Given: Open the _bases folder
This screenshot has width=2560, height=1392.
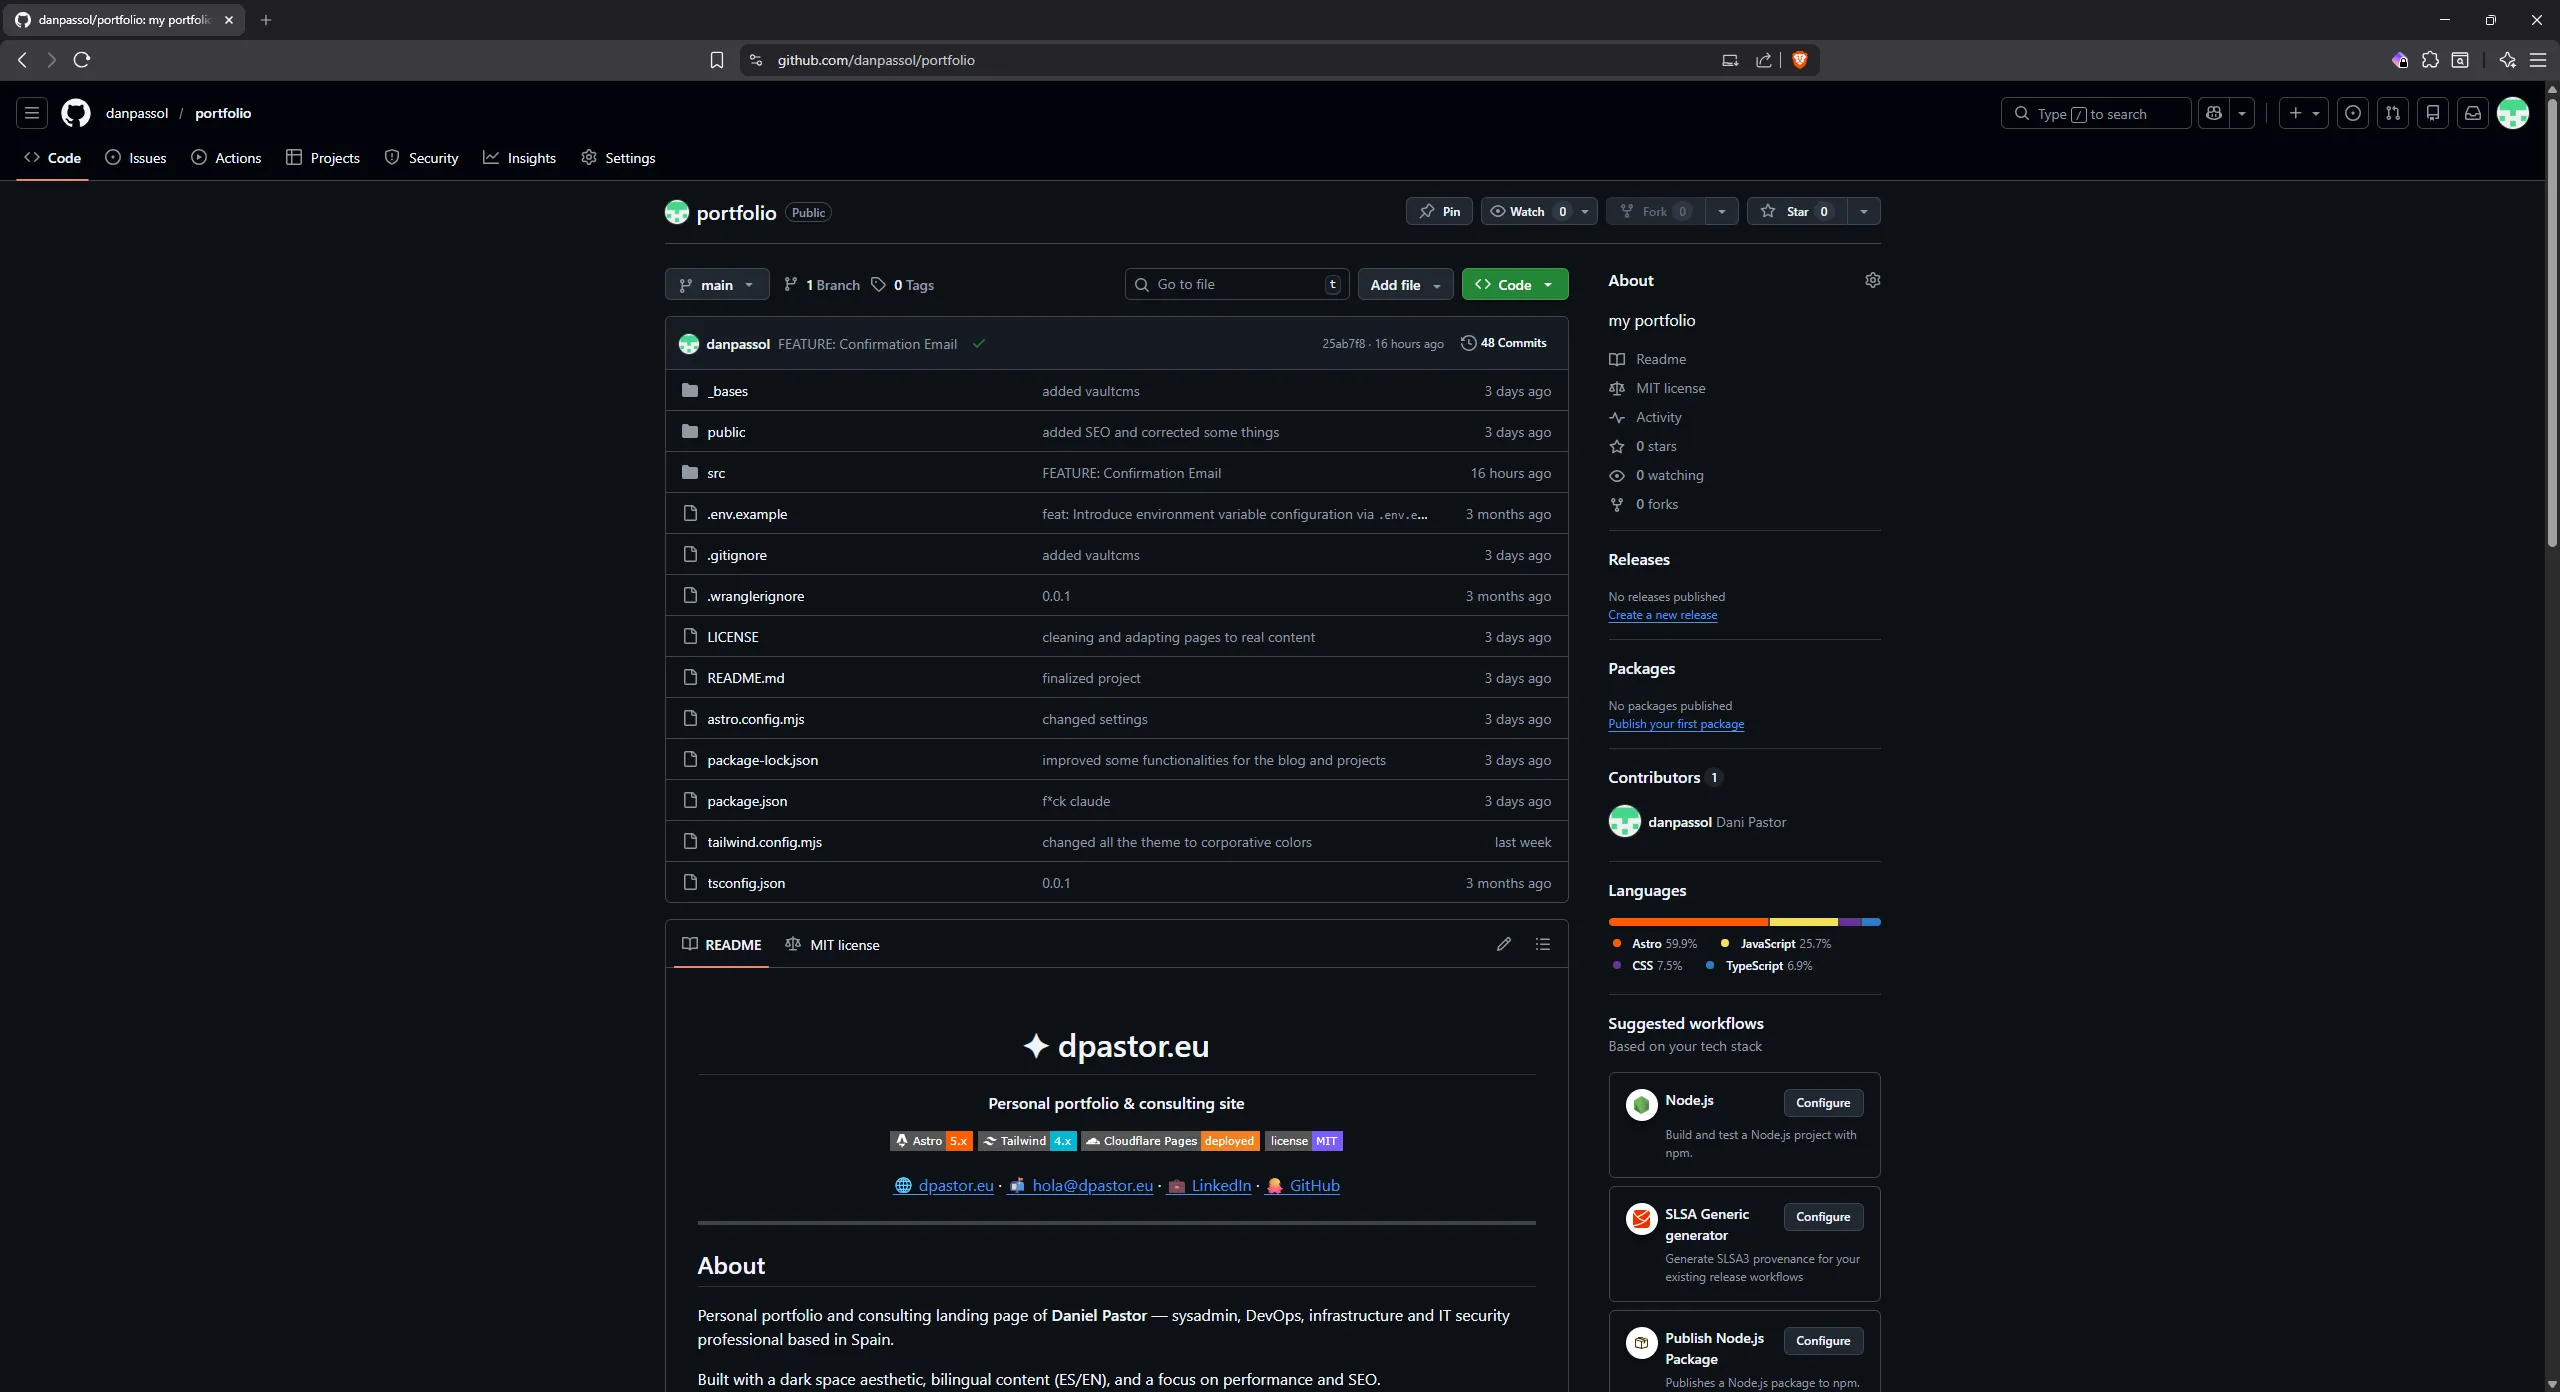Looking at the screenshot, I should [729, 391].
